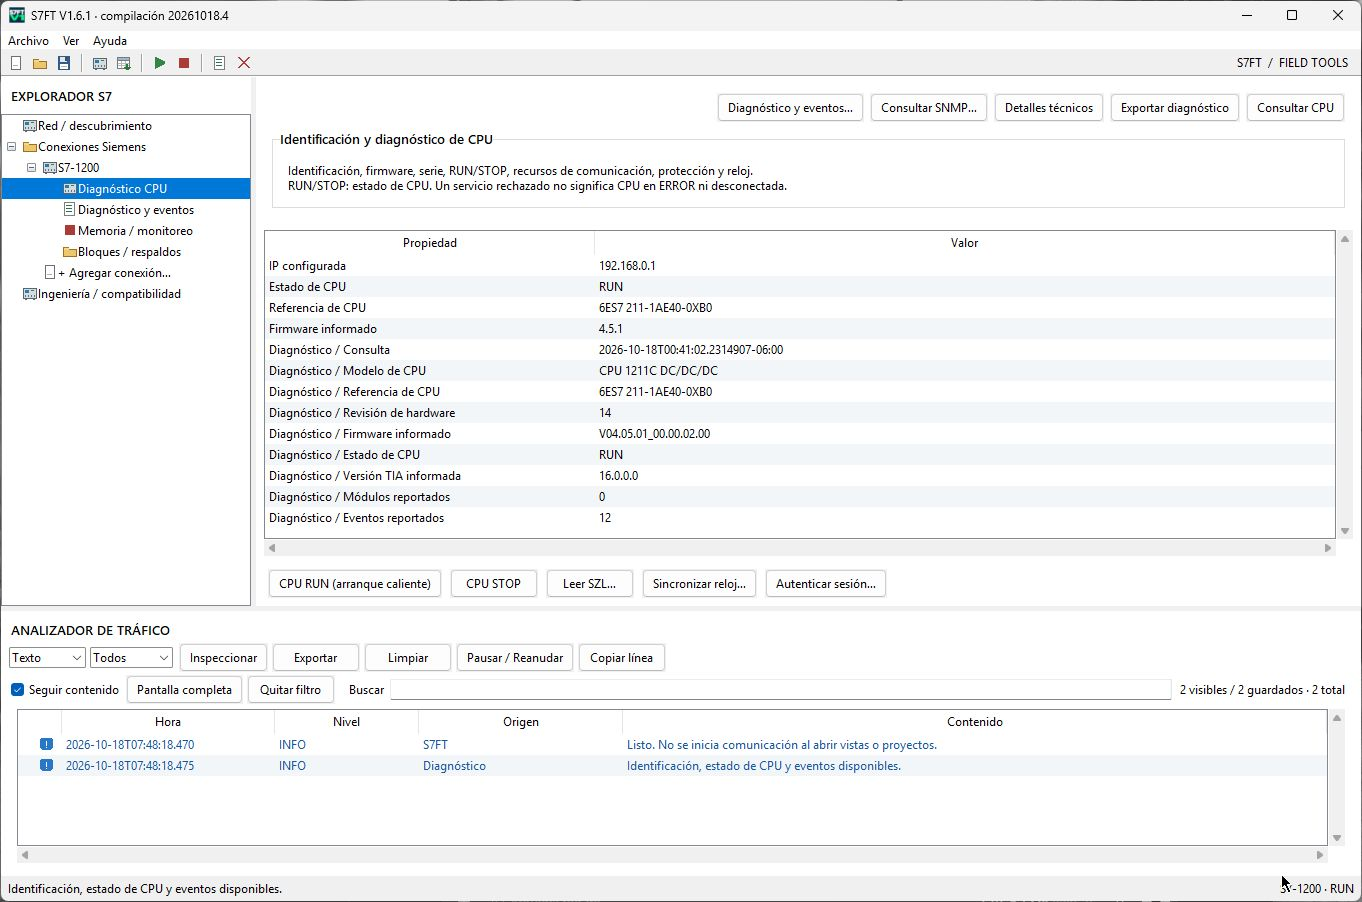
Task: Collapse the Conexiones Siemens tree node
Action: coord(12,147)
